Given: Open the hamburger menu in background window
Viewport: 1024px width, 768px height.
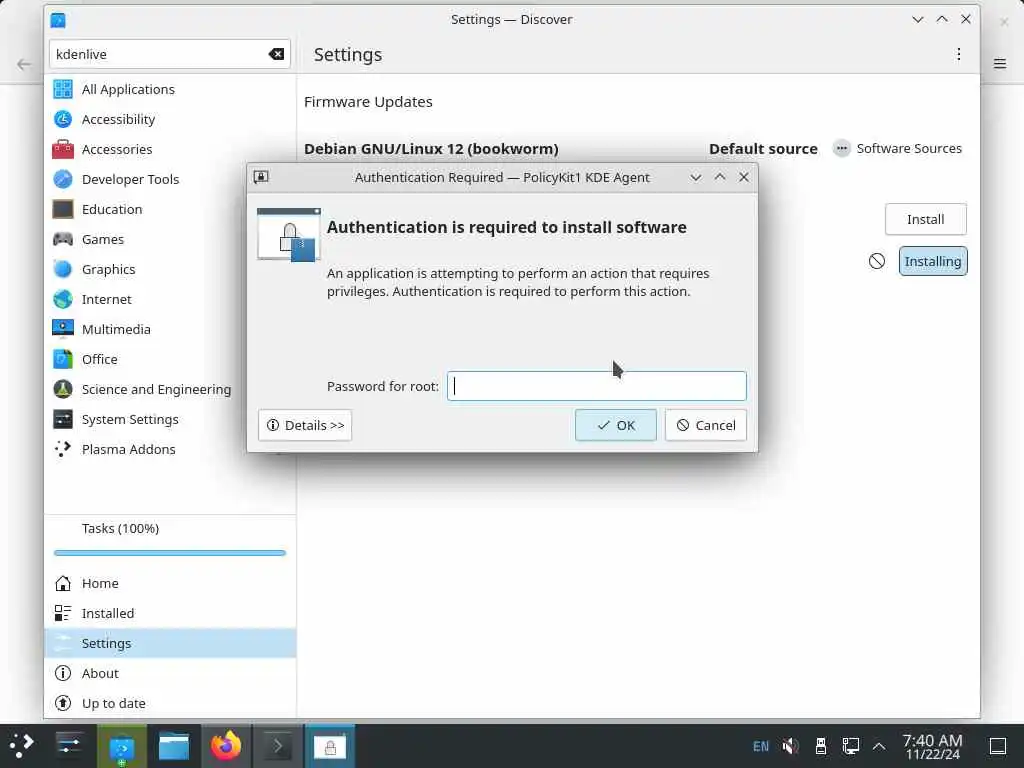Looking at the screenshot, I should [x=1000, y=63].
